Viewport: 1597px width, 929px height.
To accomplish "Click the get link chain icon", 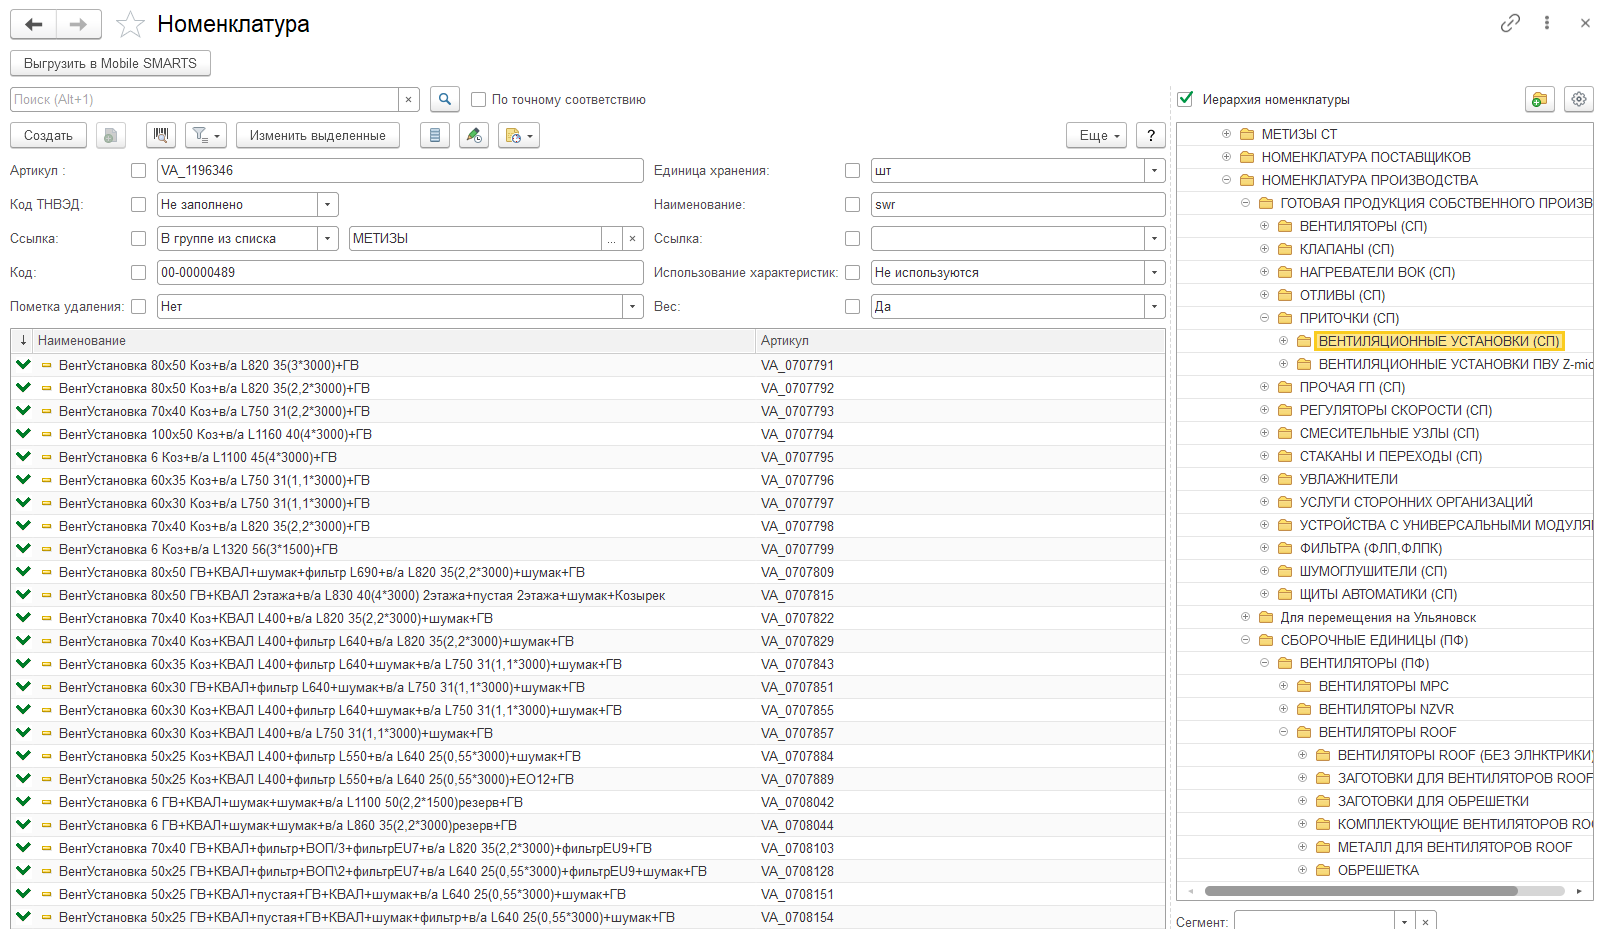I will (x=1510, y=23).
